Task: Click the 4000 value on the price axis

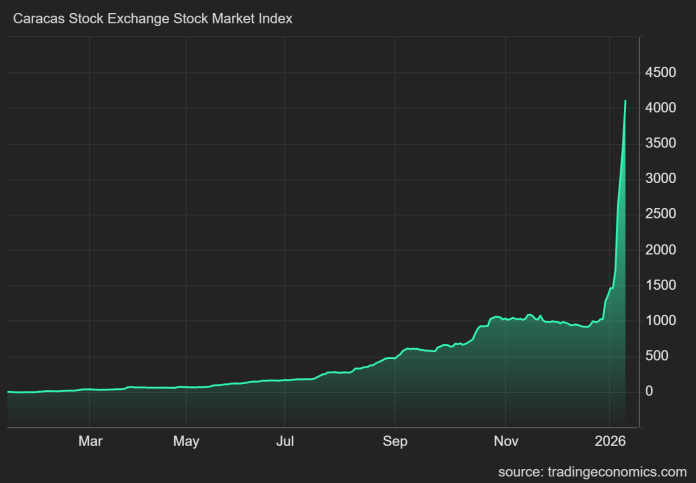Action: pos(661,109)
